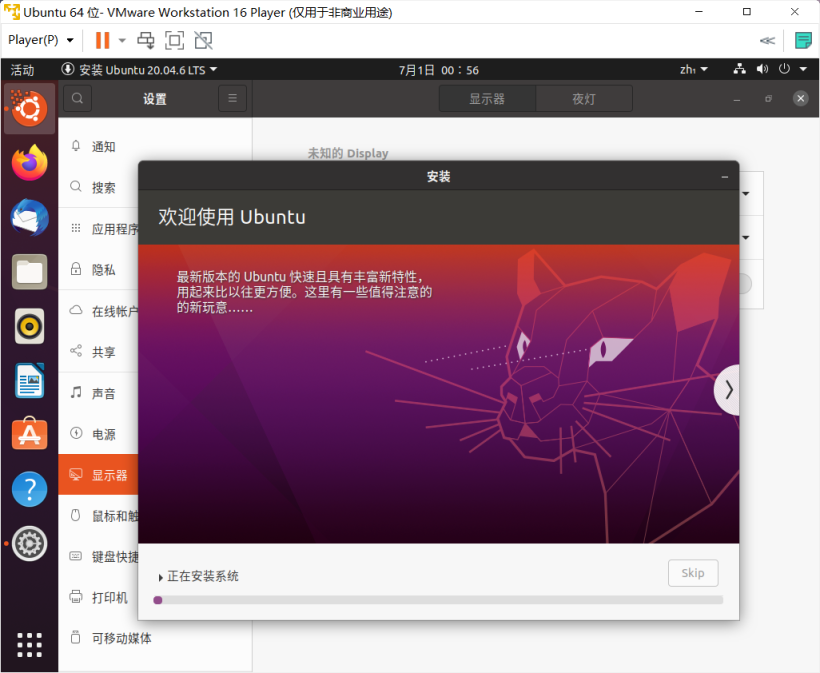This screenshot has width=820, height=673.
Task: Open LibreOffice Writer from the dock
Action: (29, 381)
